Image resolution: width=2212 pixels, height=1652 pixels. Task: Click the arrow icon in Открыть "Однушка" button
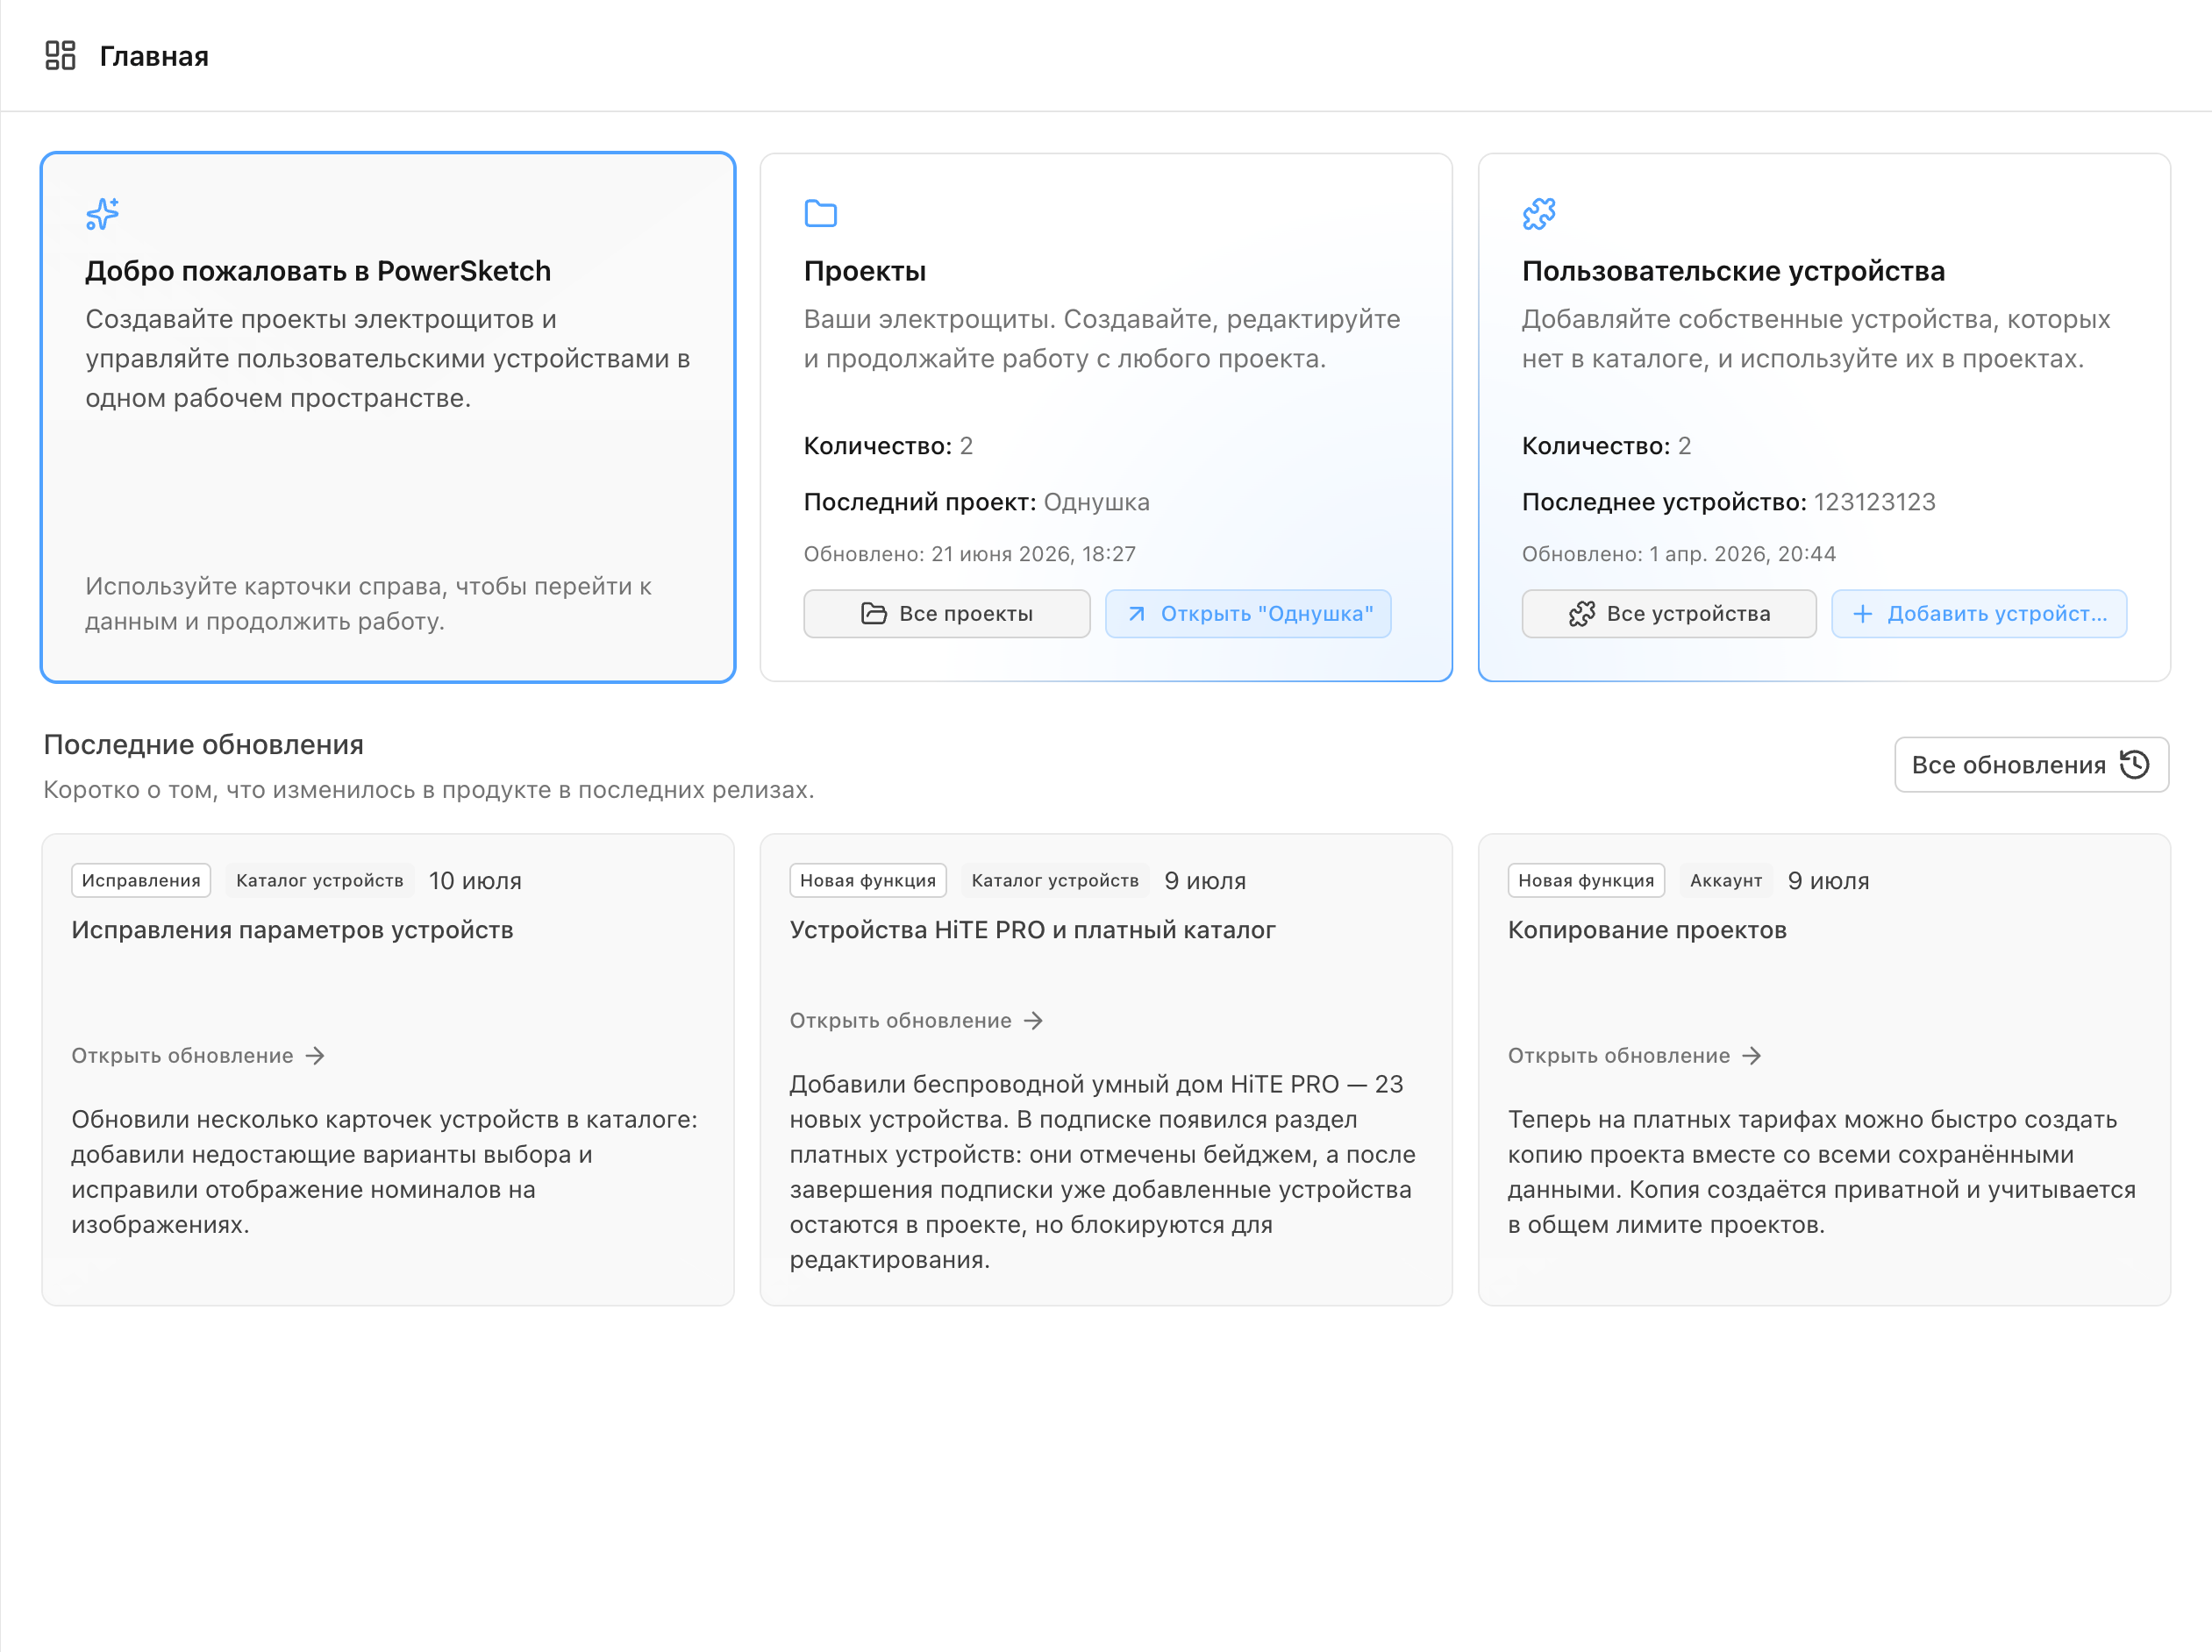click(x=1136, y=614)
